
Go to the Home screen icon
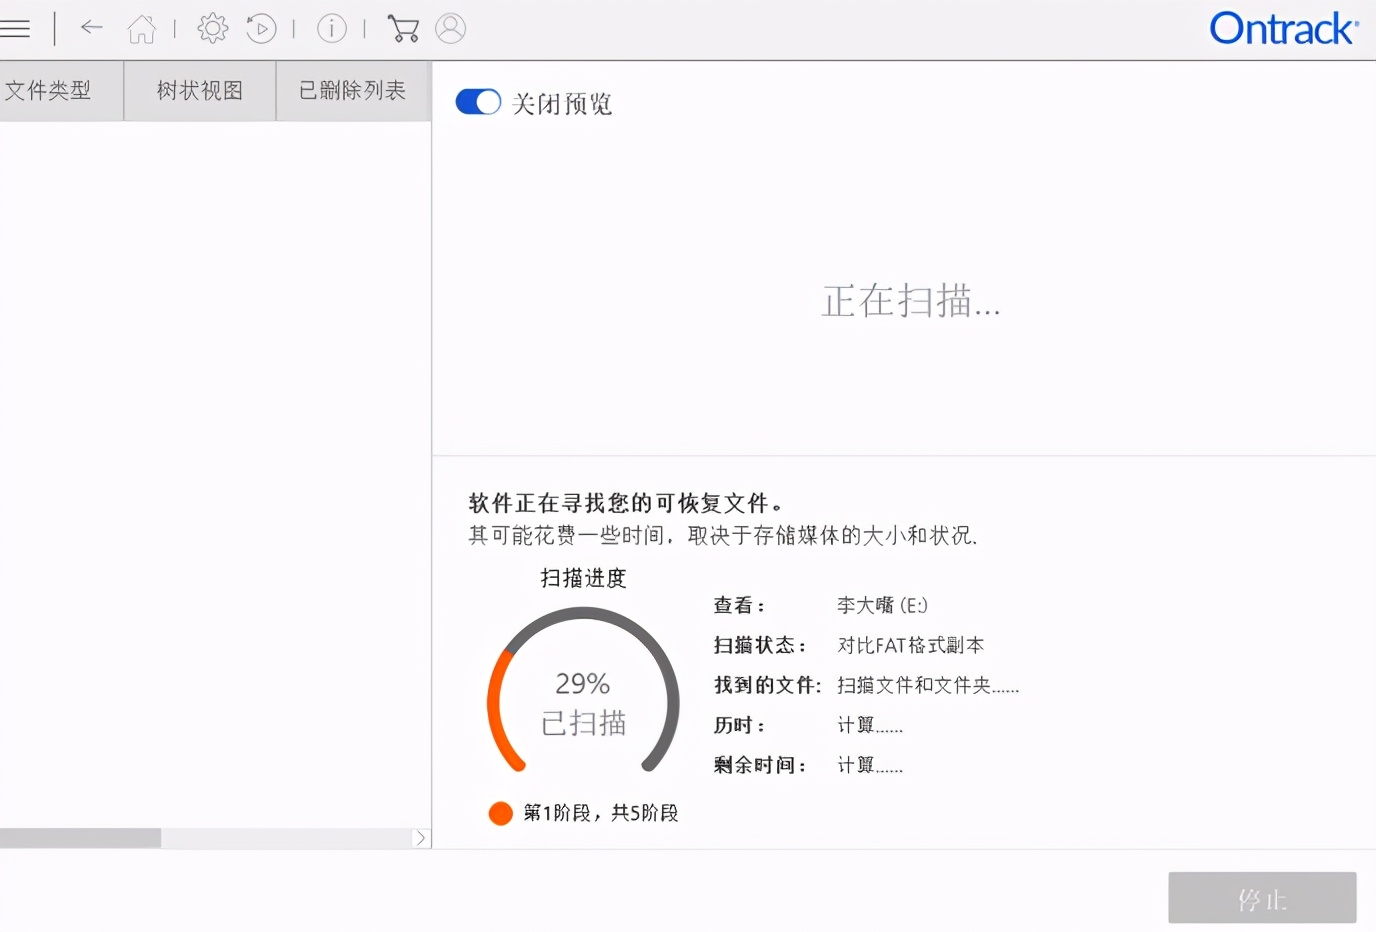[x=141, y=28]
